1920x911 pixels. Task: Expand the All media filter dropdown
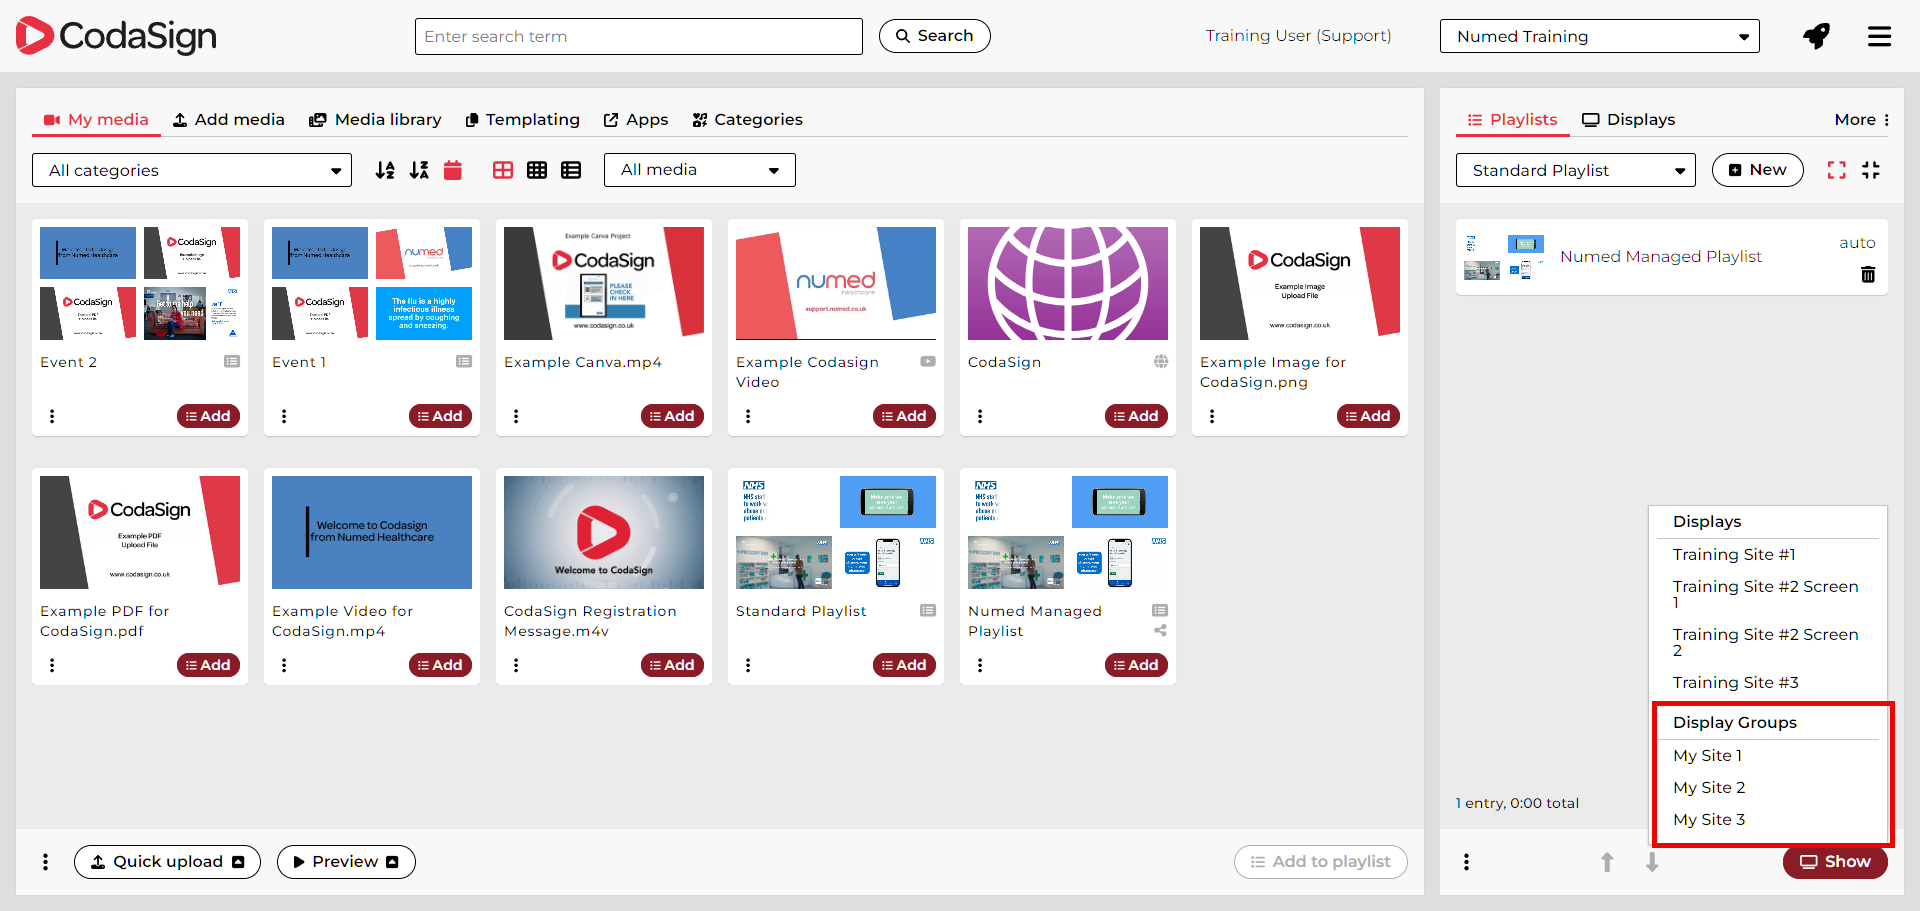(699, 170)
